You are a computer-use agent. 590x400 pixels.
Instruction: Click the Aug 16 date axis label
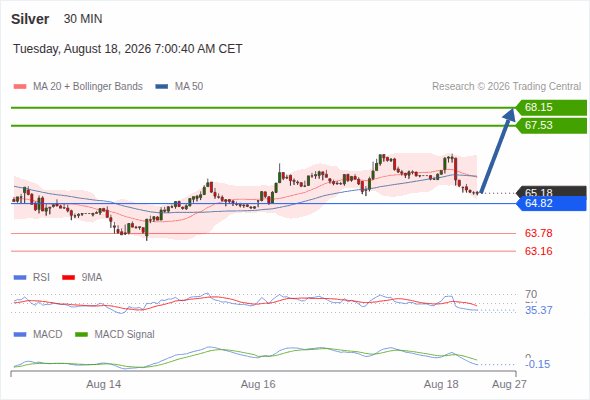(x=258, y=384)
